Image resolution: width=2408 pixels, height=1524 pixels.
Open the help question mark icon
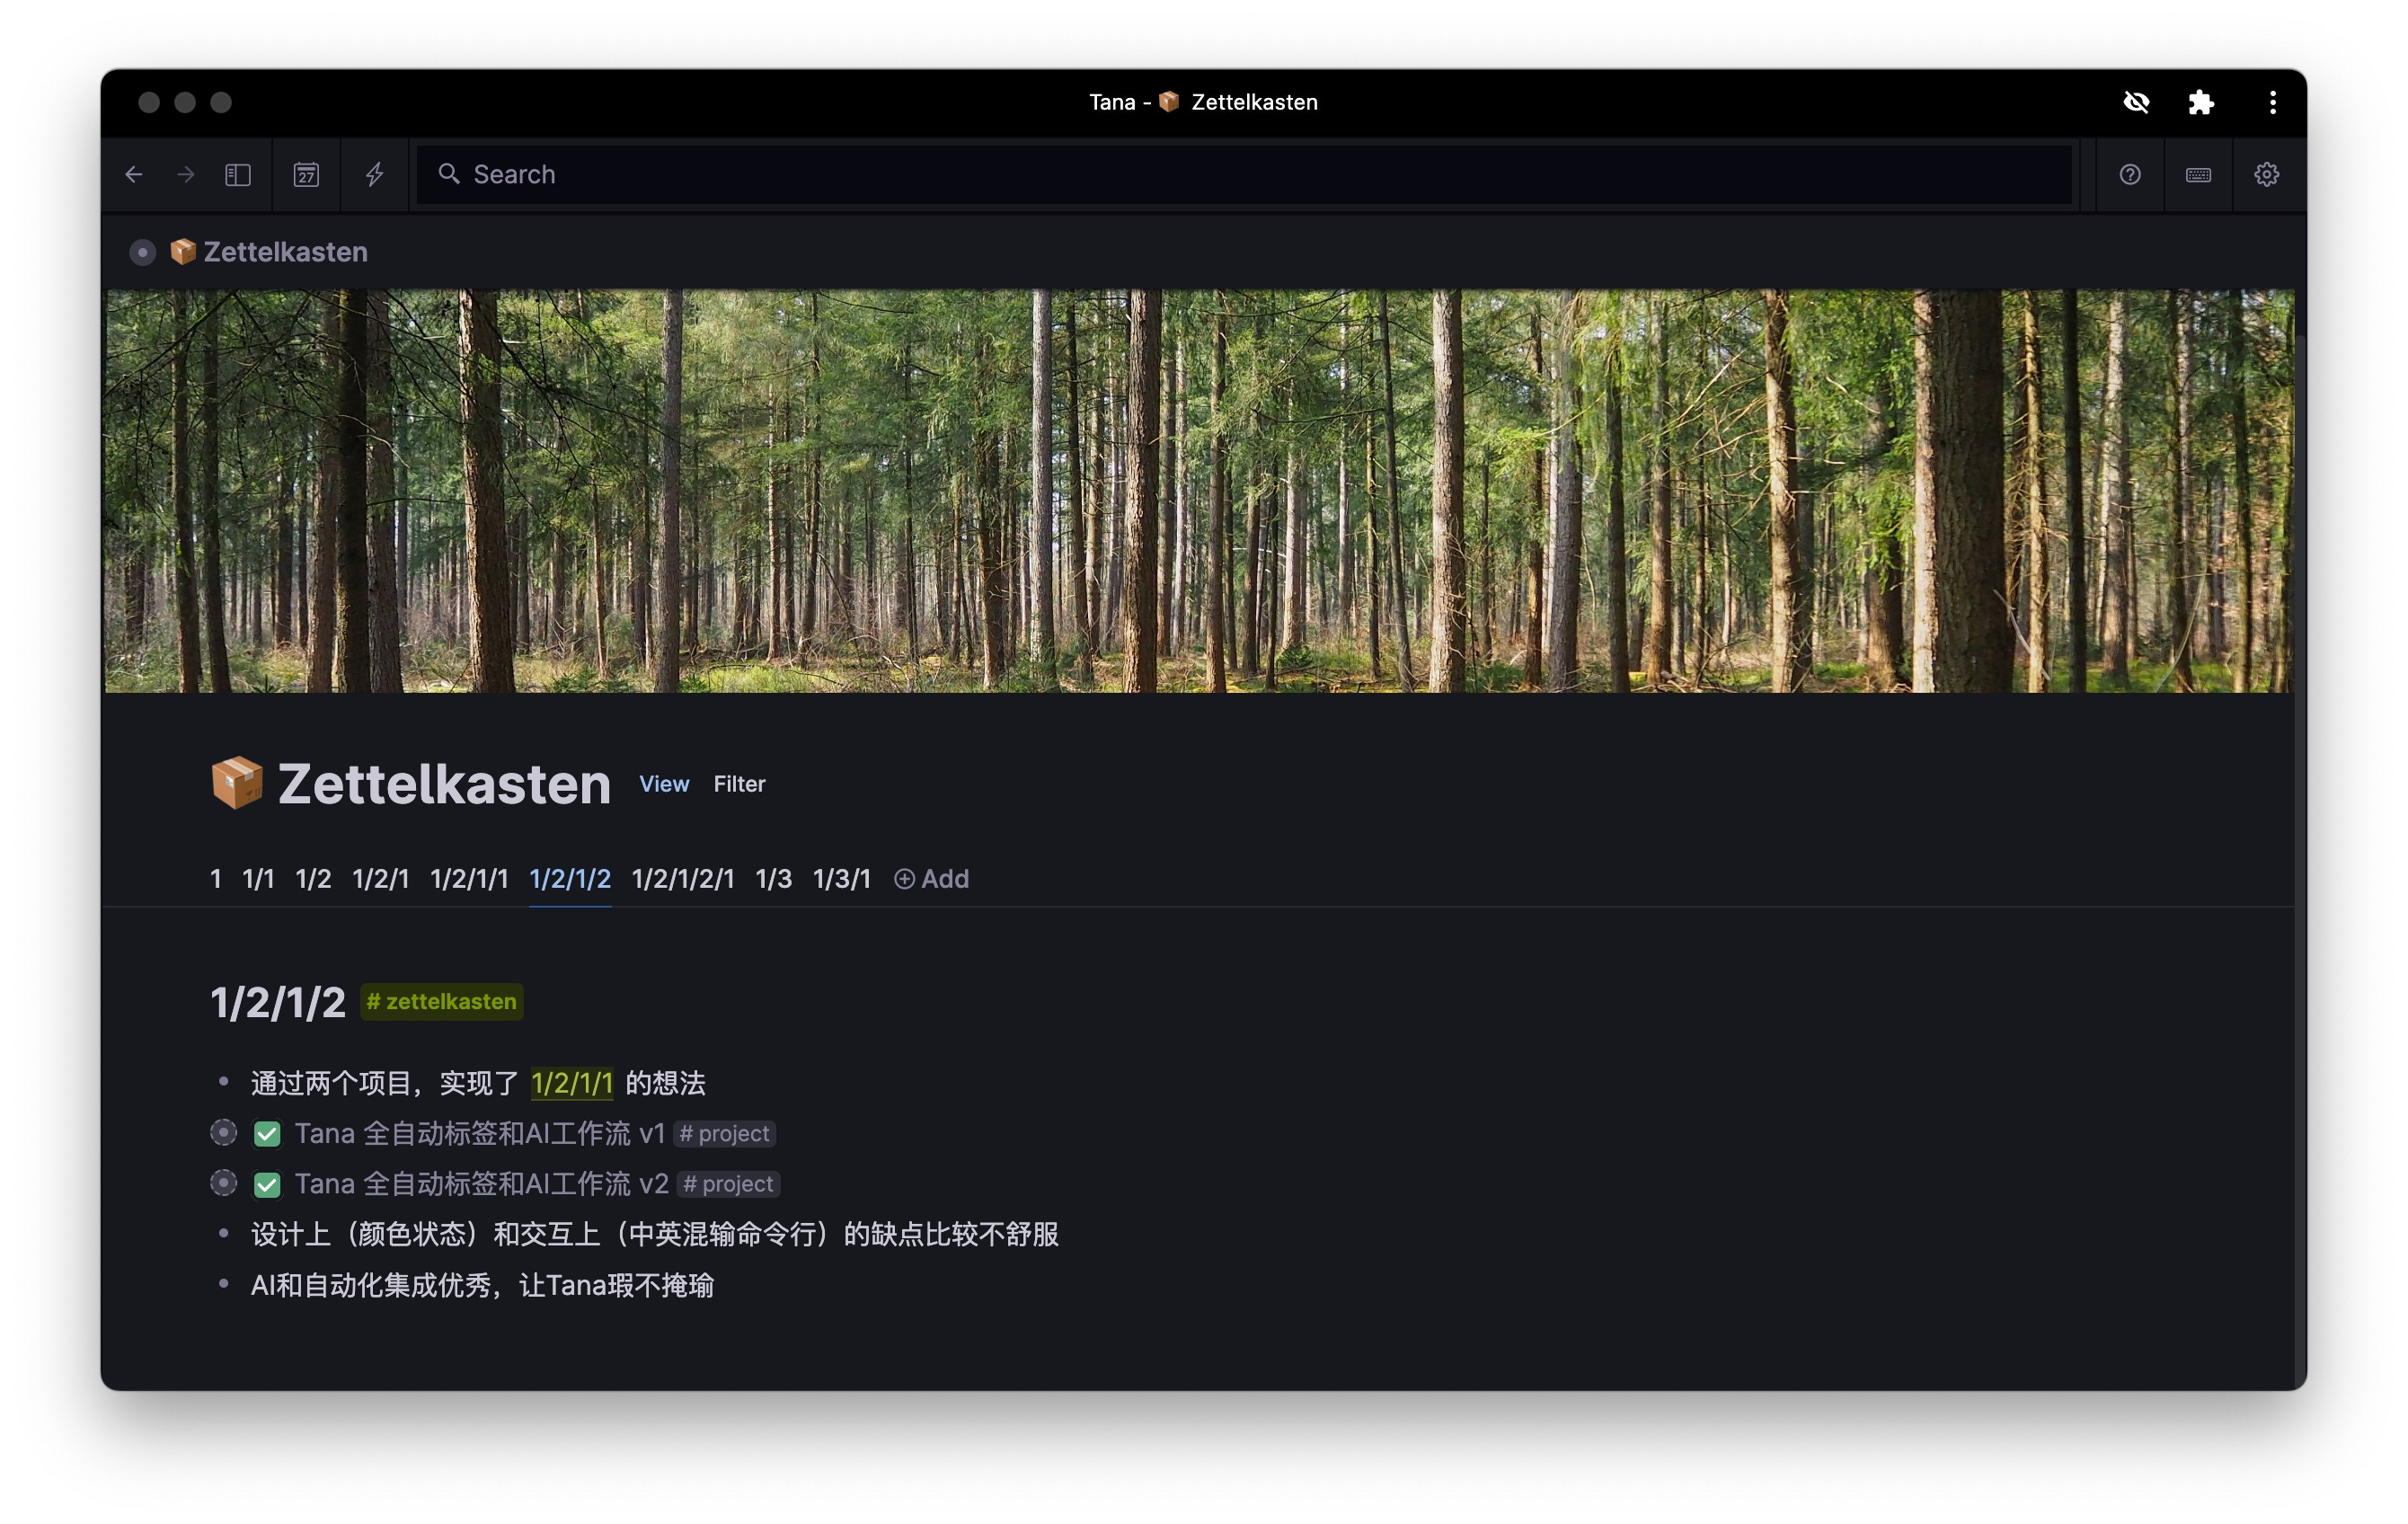point(2129,175)
